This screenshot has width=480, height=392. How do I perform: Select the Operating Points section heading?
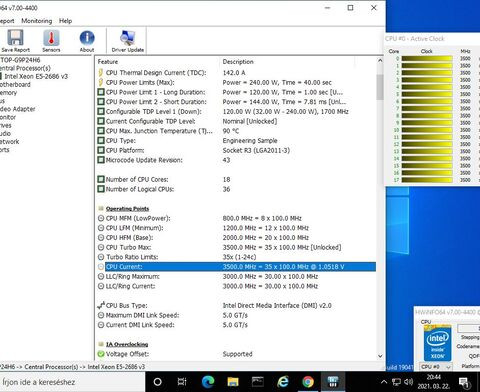click(x=127, y=209)
